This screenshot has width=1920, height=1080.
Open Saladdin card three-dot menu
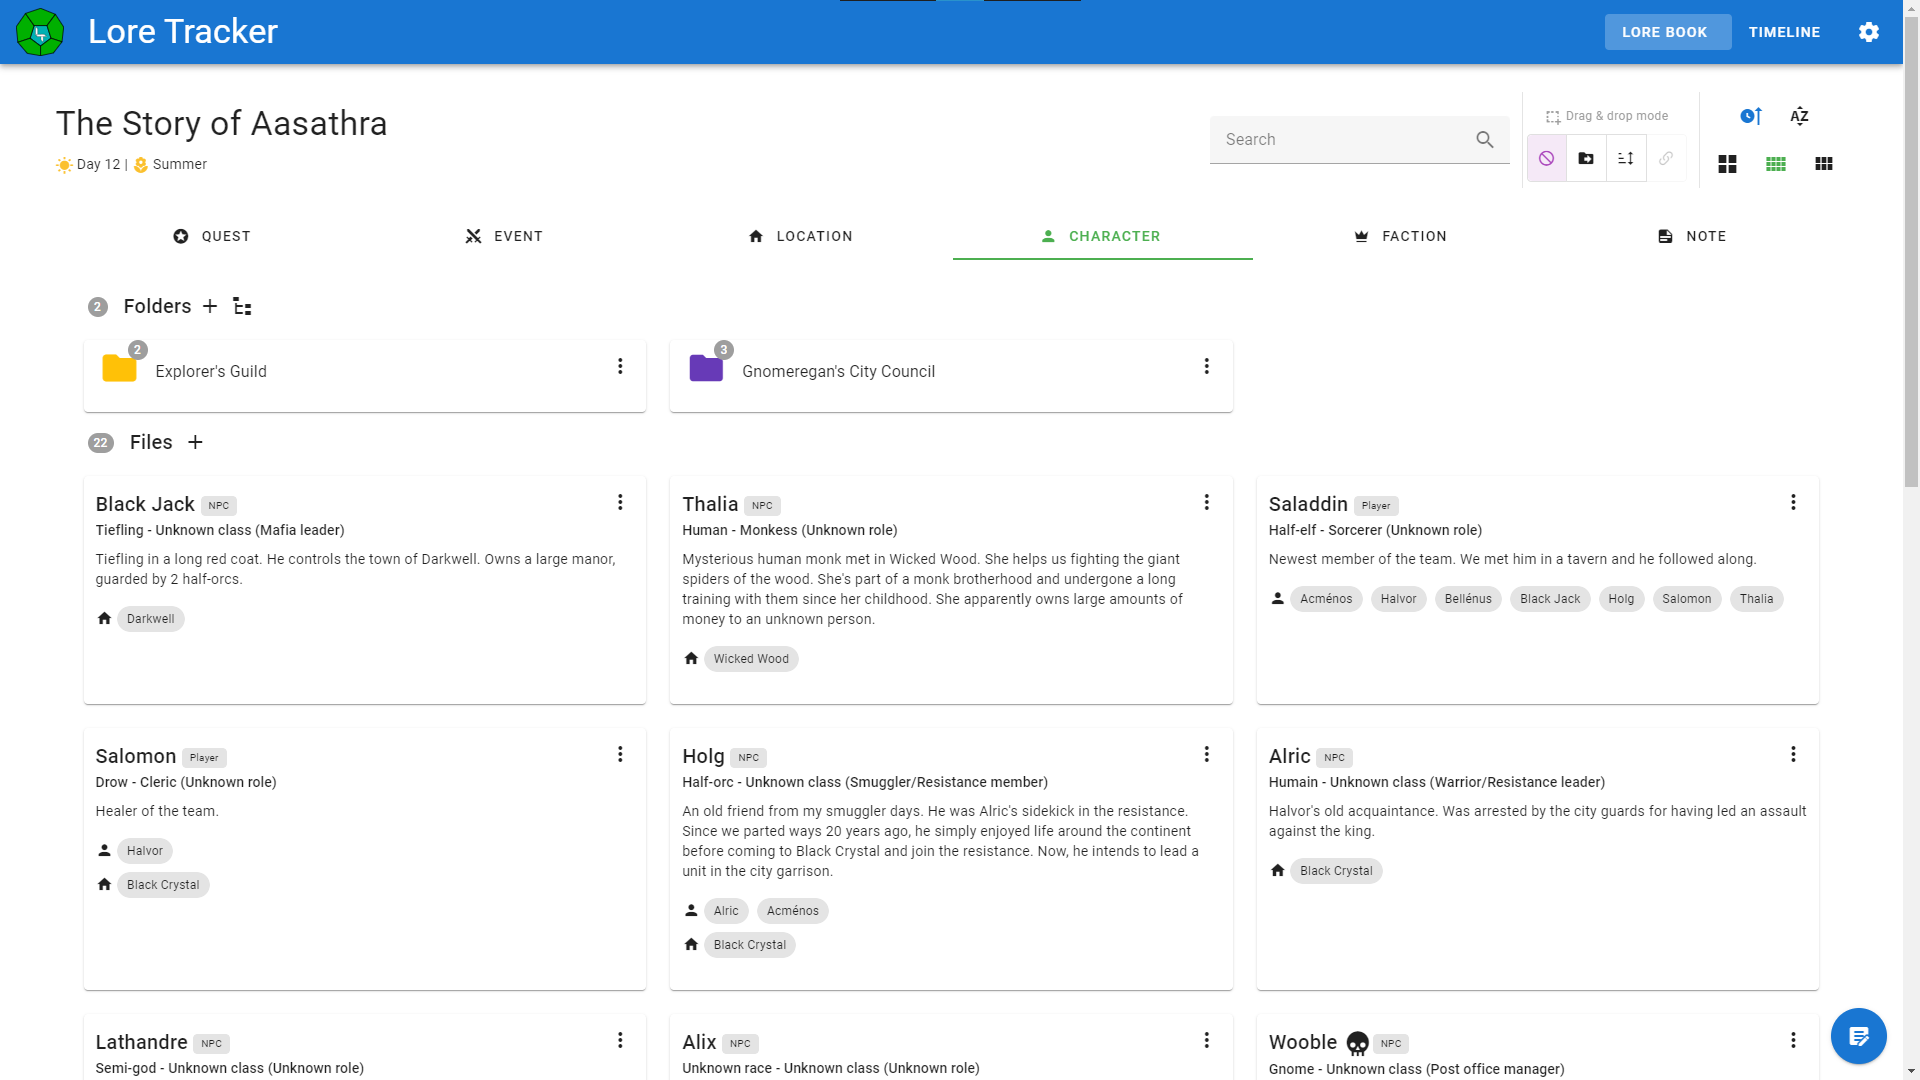point(1793,502)
